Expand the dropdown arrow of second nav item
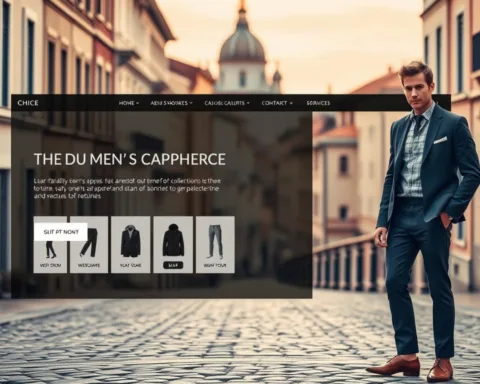The image size is (480, 384). (x=191, y=103)
